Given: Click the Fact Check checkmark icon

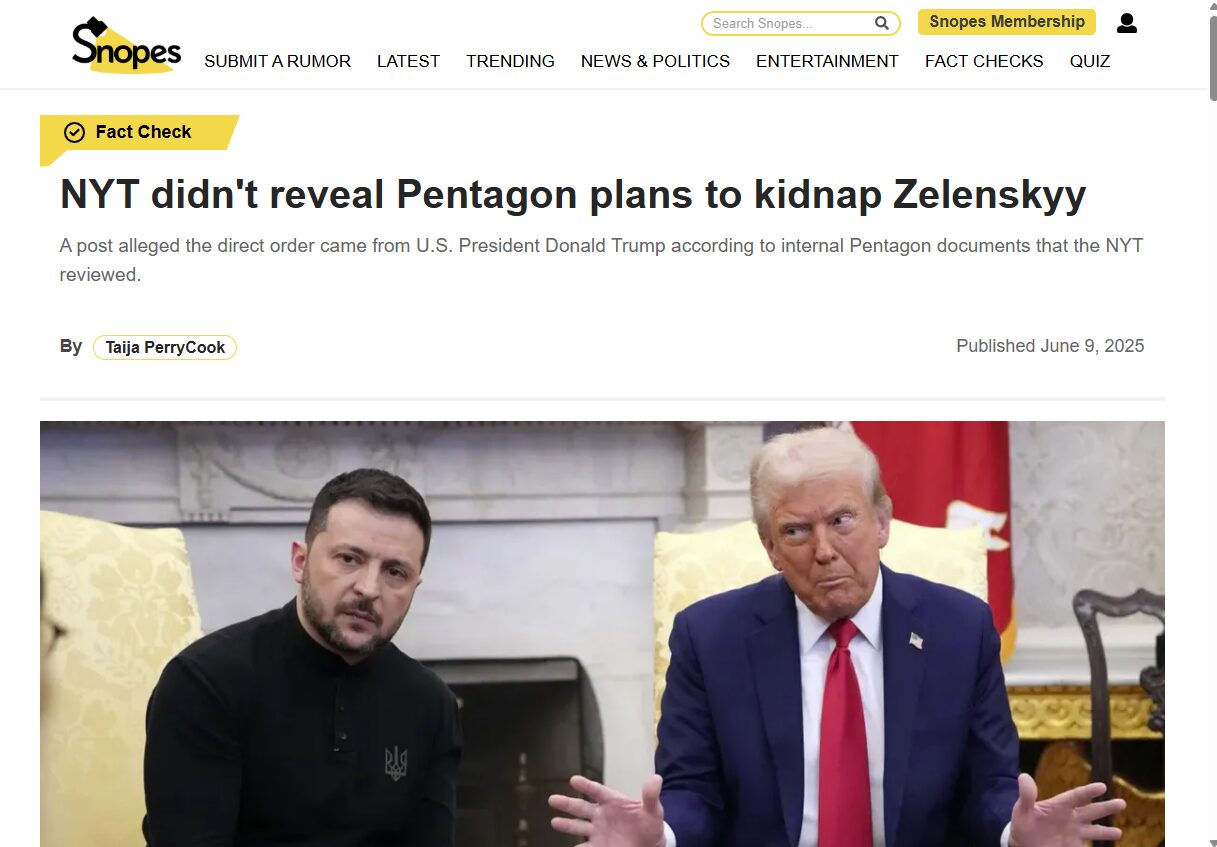Looking at the screenshot, I should click(x=74, y=132).
